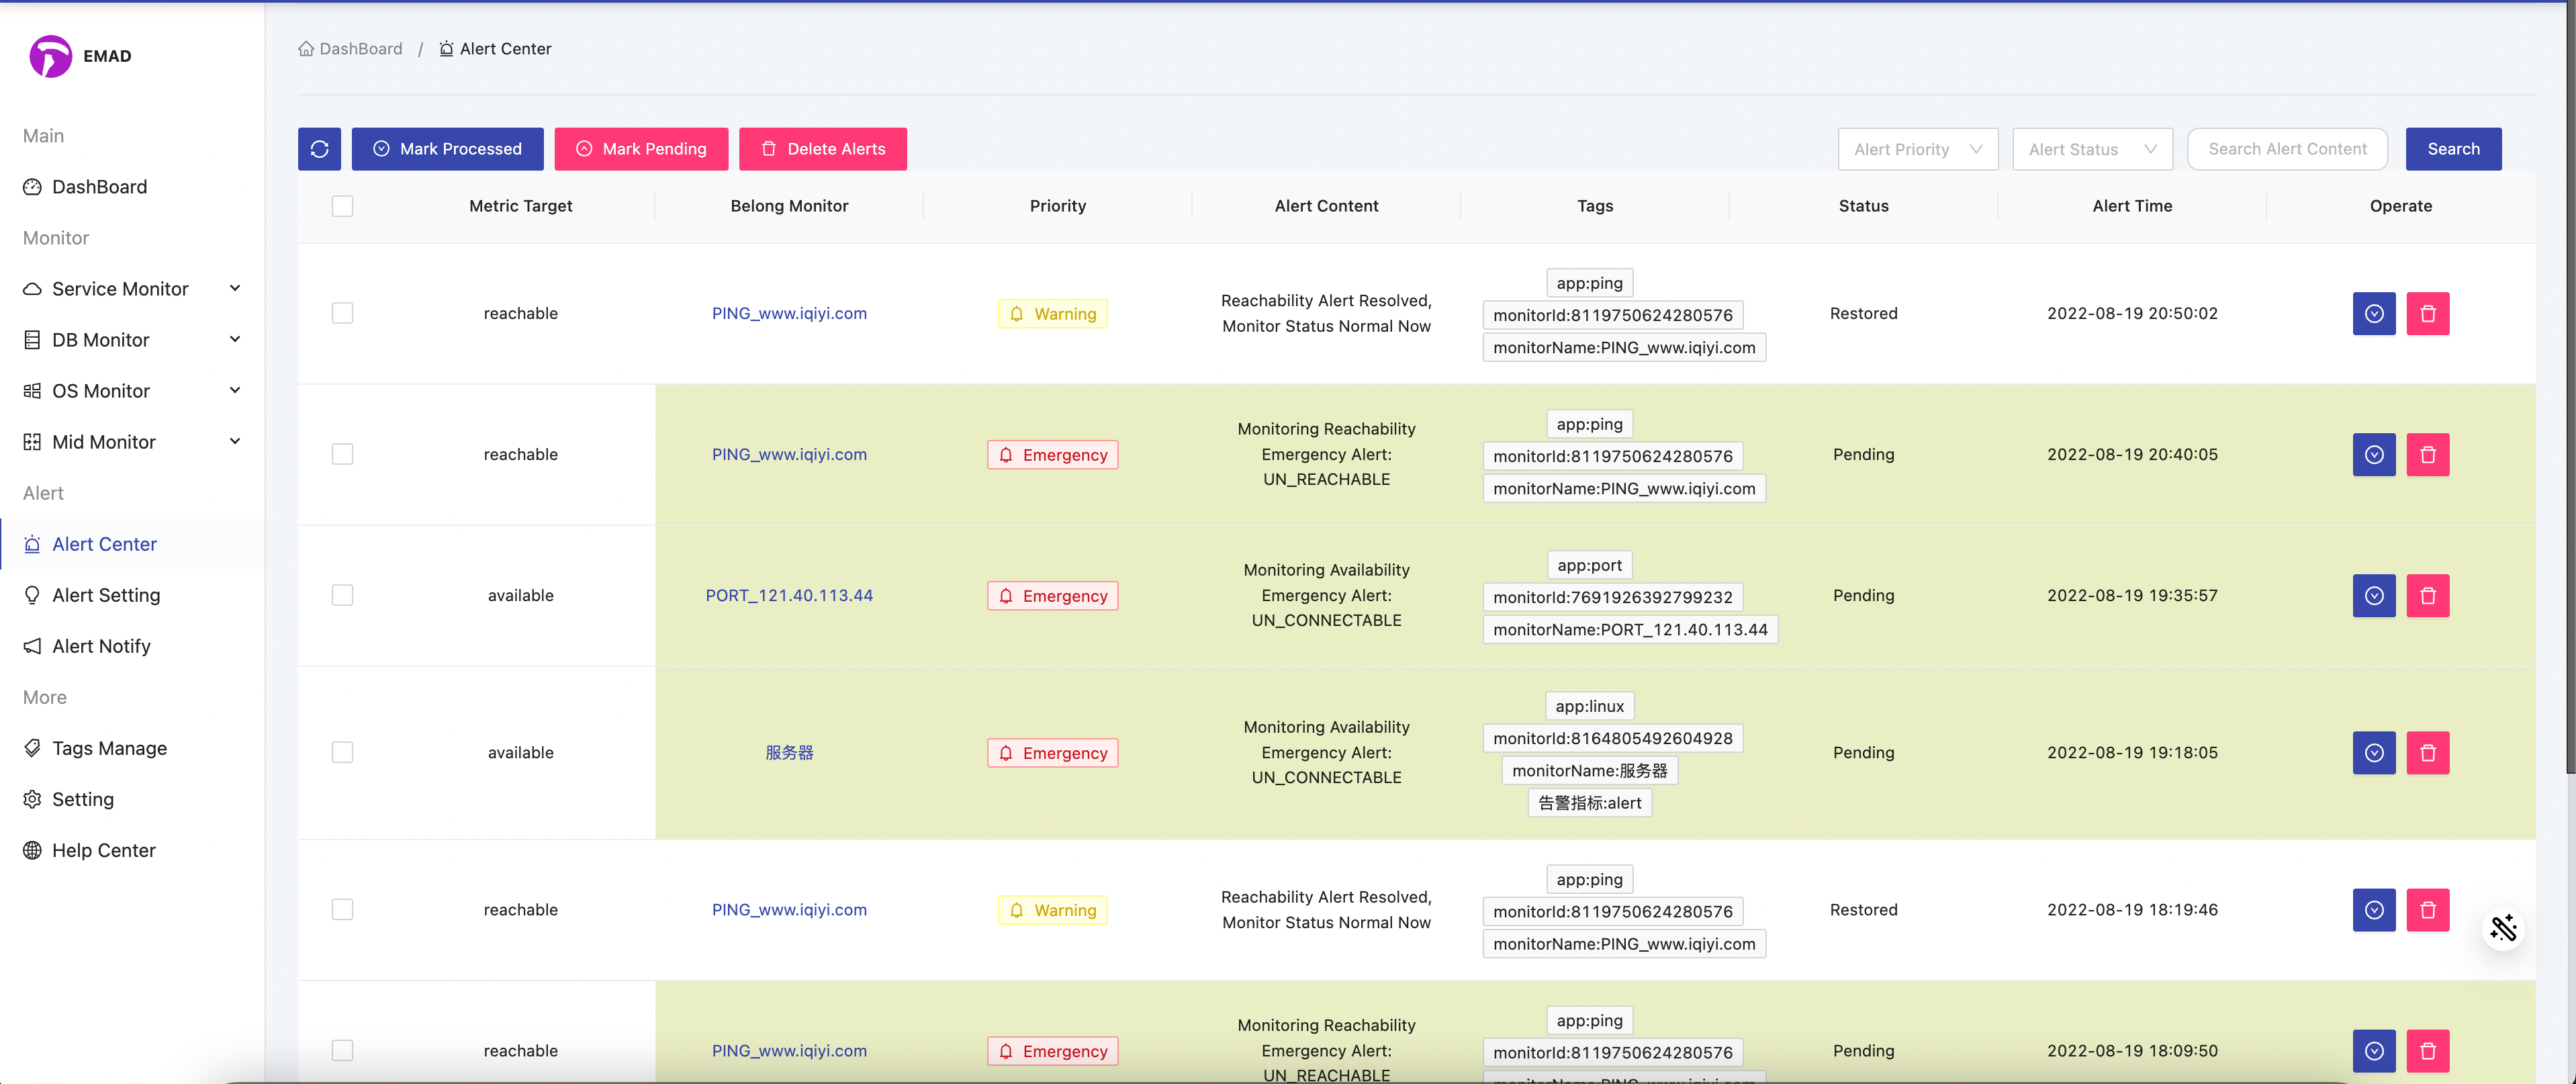Click the Emergency badge in 19:35:57 row
The width and height of the screenshot is (2576, 1084).
[1052, 596]
